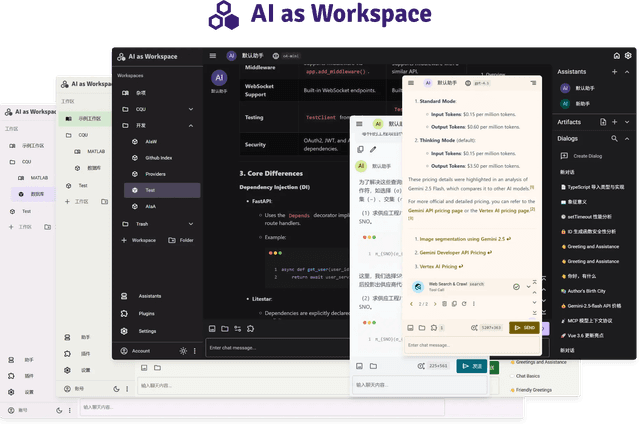Click the plugin puzzle icon above the dark chat input

pyautogui.click(x=251, y=329)
